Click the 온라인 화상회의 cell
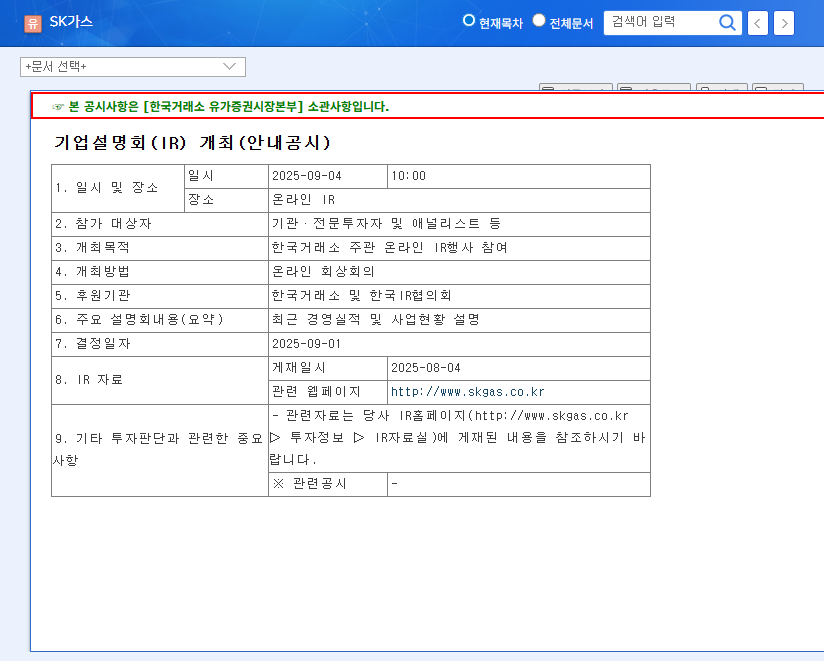This screenshot has height=661, width=824. [x=459, y=272]
